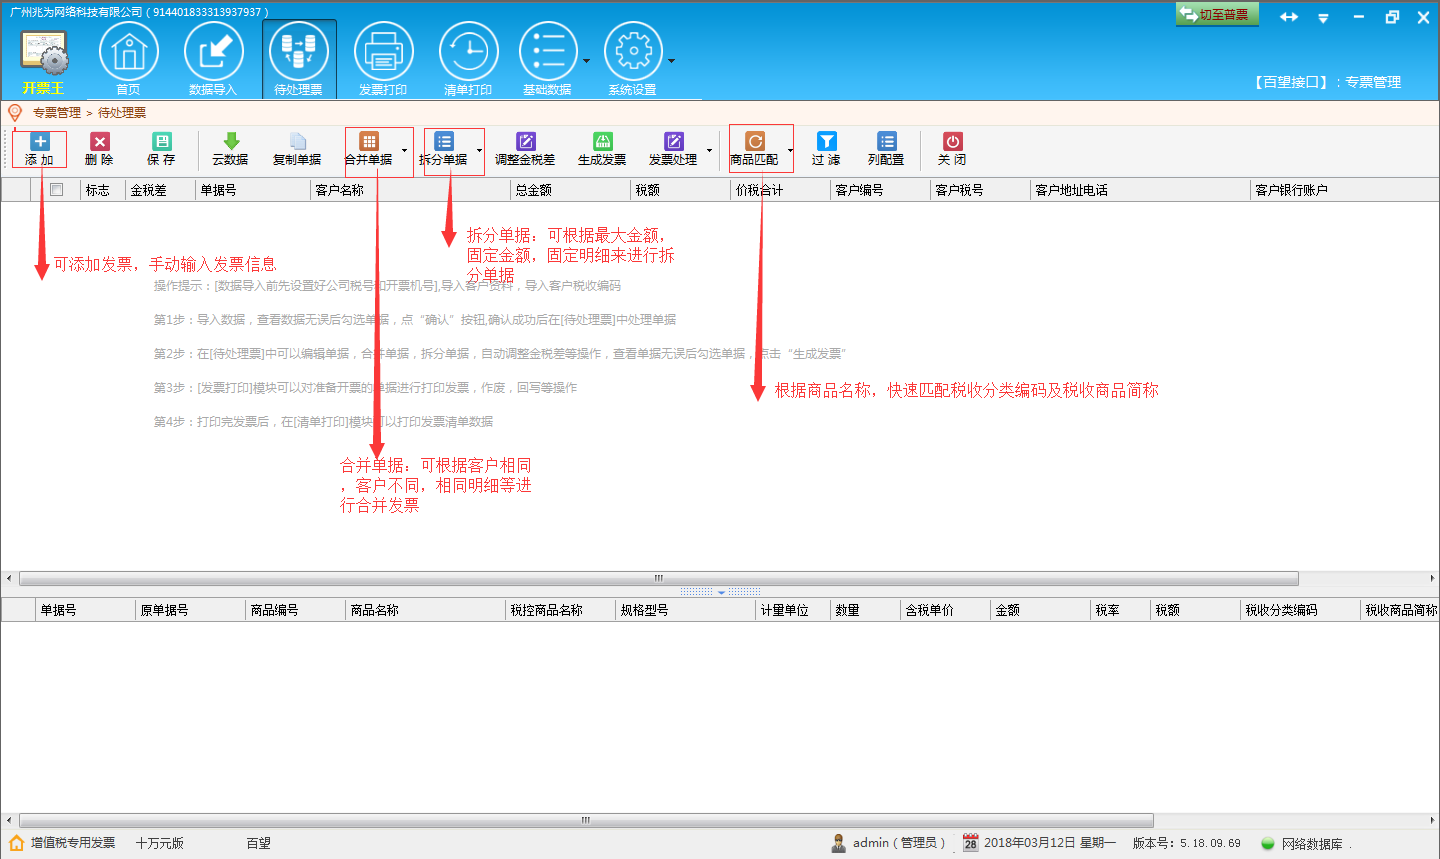Screen dimensions: 1440x859
Task: Expand the 拆分单据 dropdown arrow
Action: (480, 151)
